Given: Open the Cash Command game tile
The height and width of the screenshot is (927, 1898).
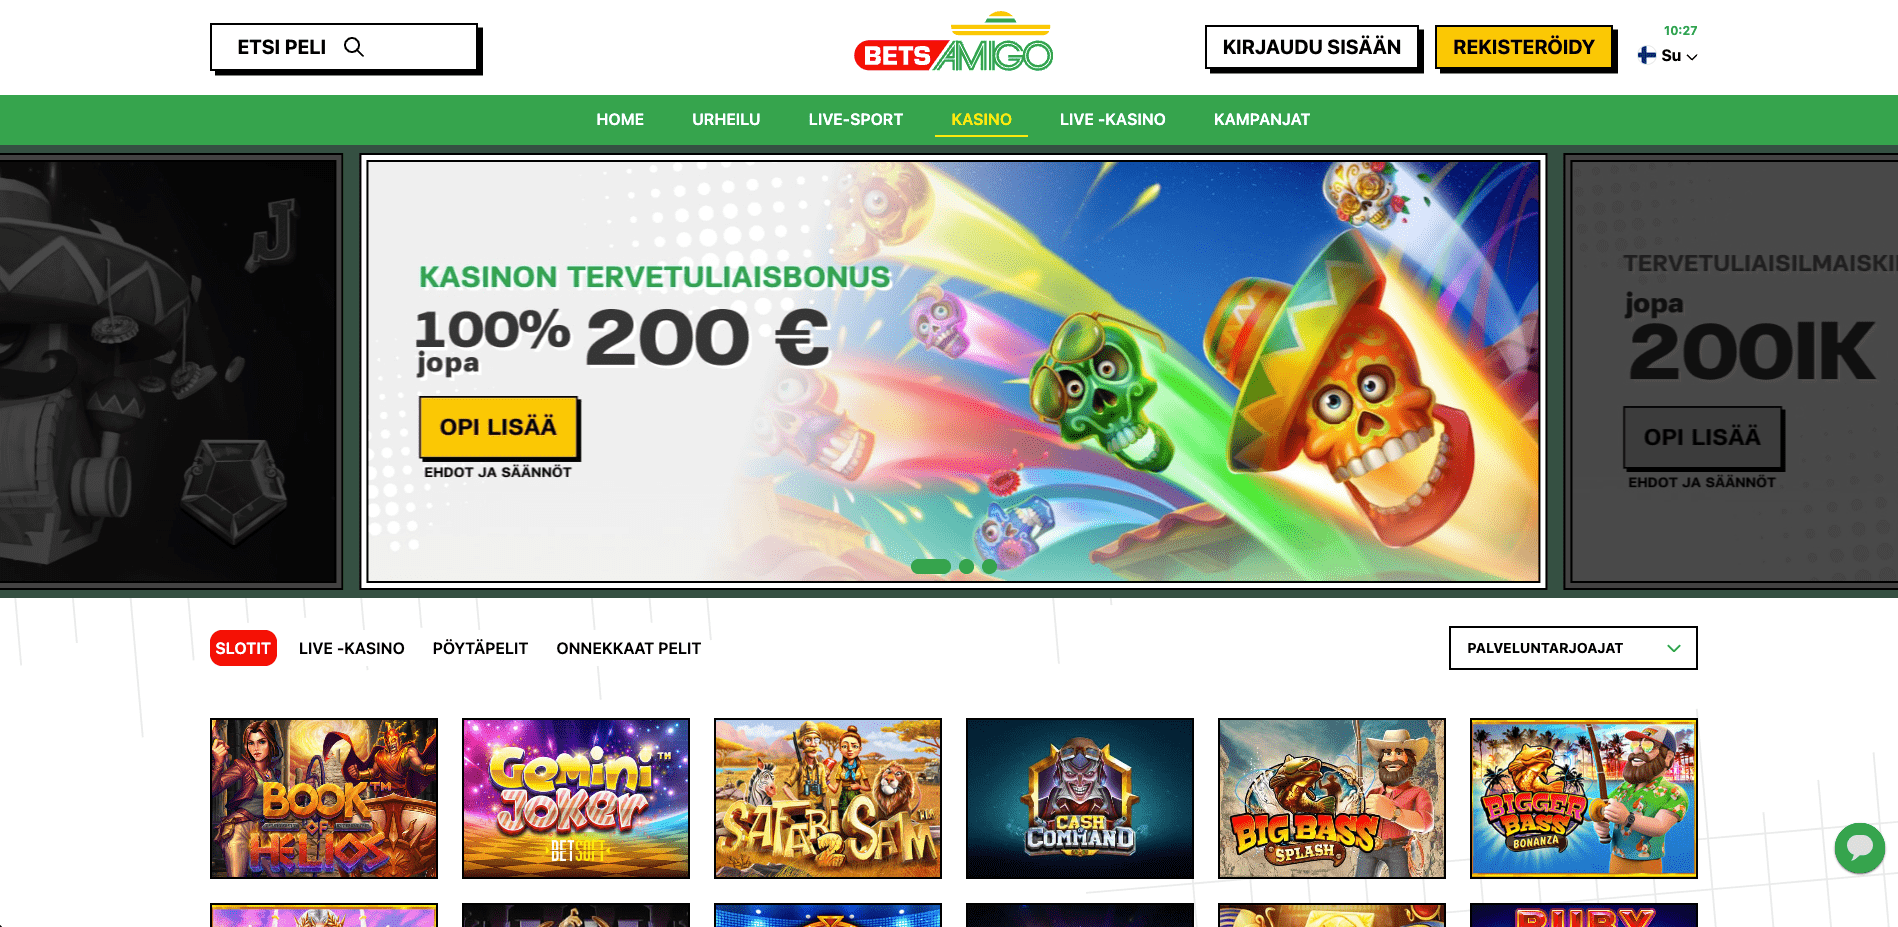Looking at the screenshot, I should (1080, 798).
